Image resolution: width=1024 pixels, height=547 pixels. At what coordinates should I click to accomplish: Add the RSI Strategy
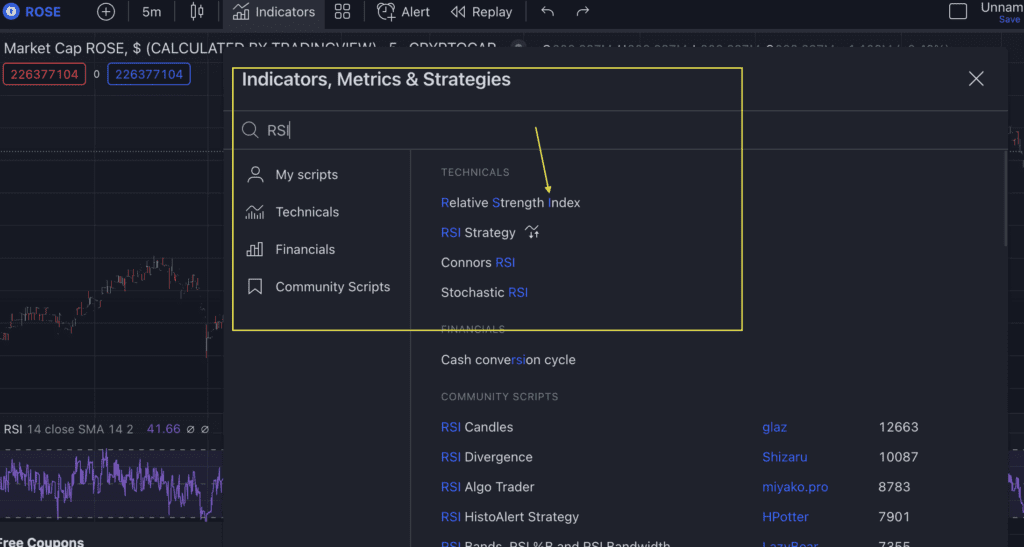(478, 233)
